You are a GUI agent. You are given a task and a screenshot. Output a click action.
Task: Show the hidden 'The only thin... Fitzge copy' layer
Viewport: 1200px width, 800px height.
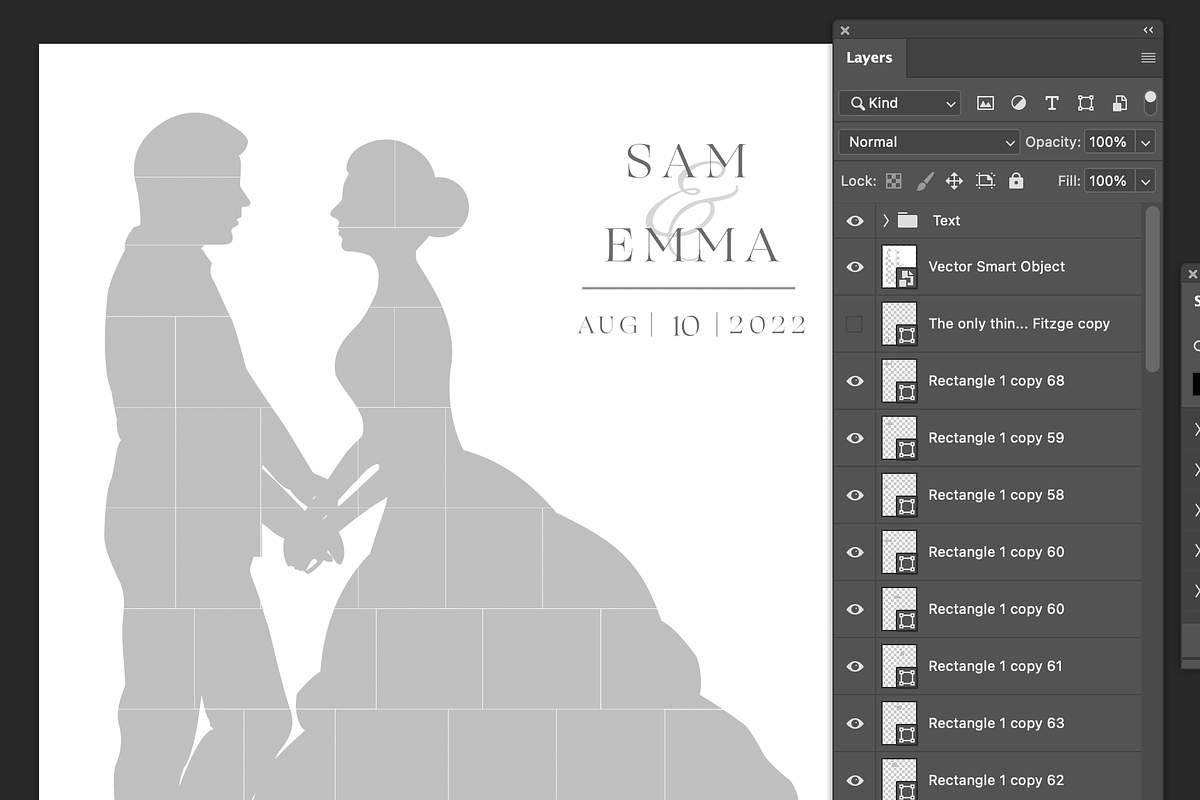click(855, 324)
